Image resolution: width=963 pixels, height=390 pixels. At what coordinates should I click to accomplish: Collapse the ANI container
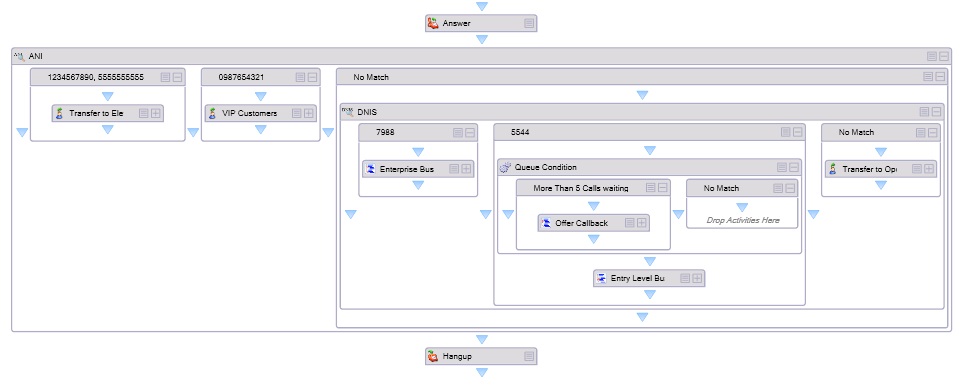(x=944, y=57)
